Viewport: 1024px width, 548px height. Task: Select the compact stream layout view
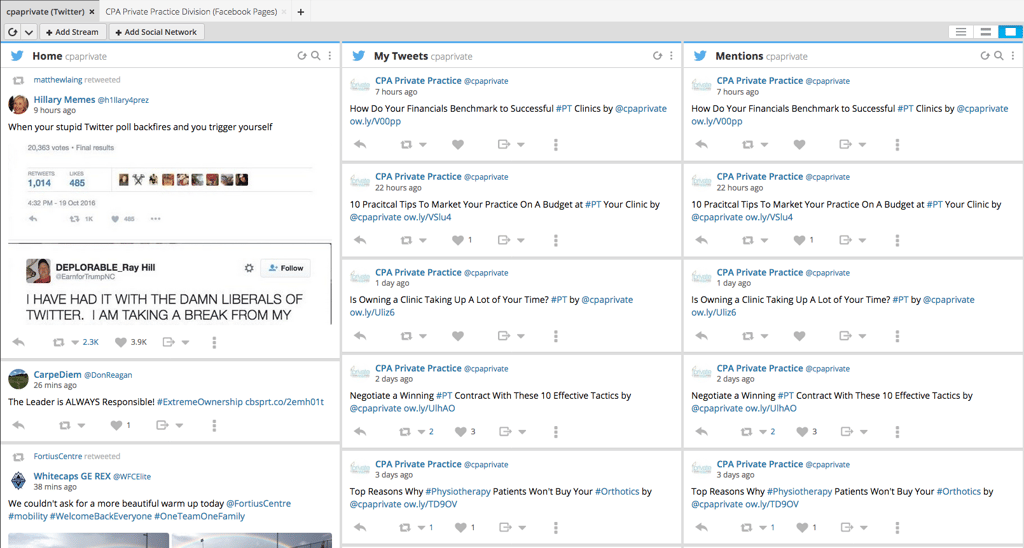point(961,31)
